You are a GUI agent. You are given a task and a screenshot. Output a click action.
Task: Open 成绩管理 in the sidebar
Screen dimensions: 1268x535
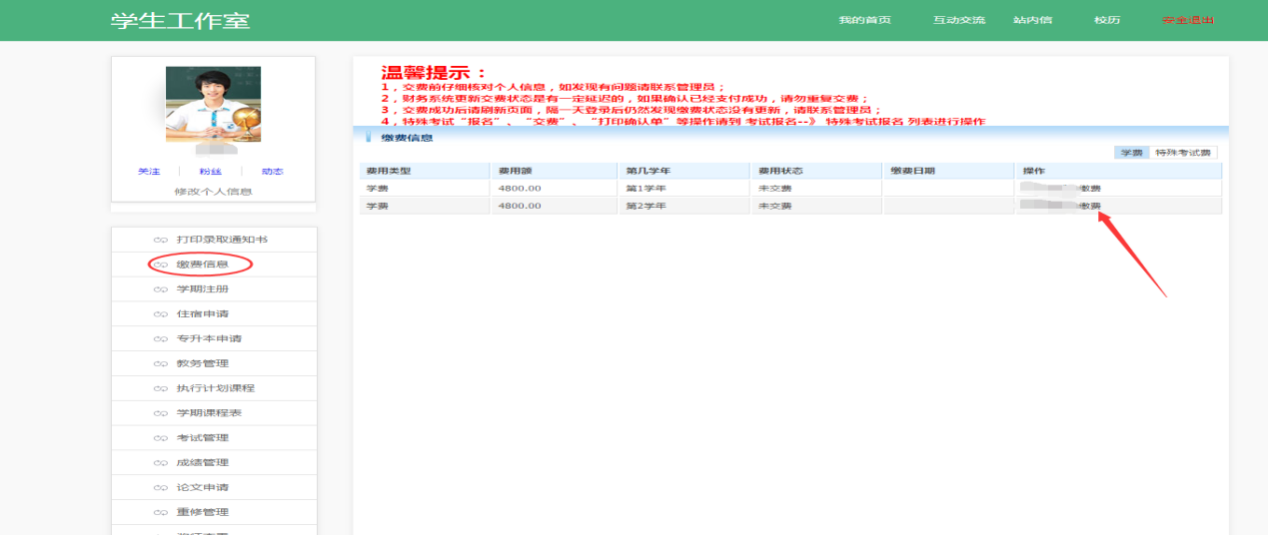click(203, 462)
